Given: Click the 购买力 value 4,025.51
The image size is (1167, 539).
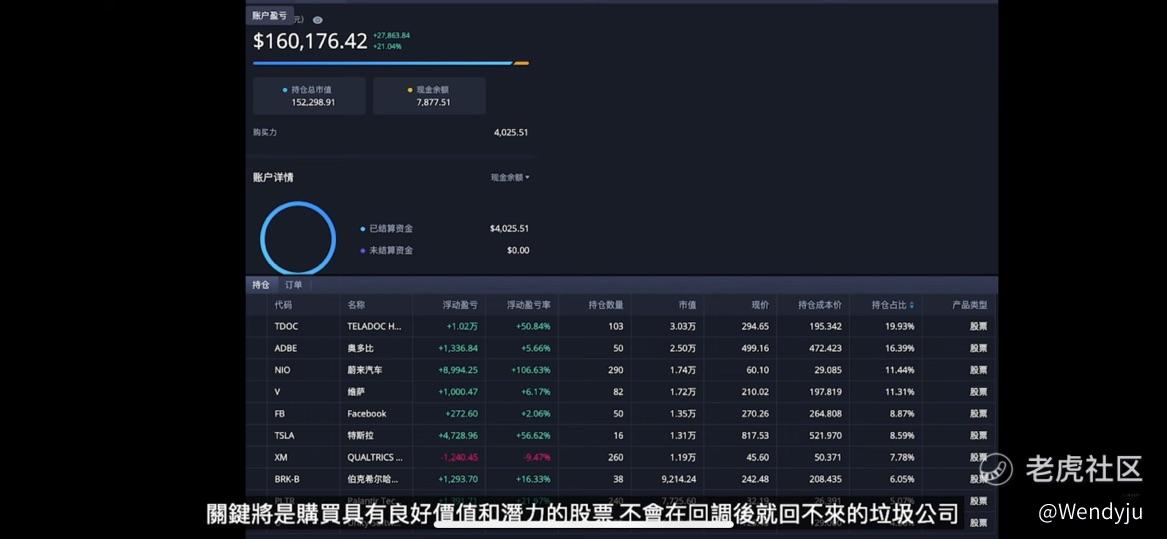Looking at the screenshot, I should pyautogui.click(x=511, y=133).
